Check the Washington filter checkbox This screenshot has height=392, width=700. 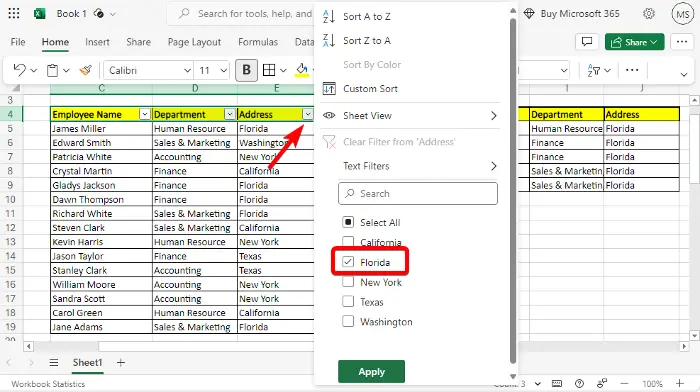348,321
